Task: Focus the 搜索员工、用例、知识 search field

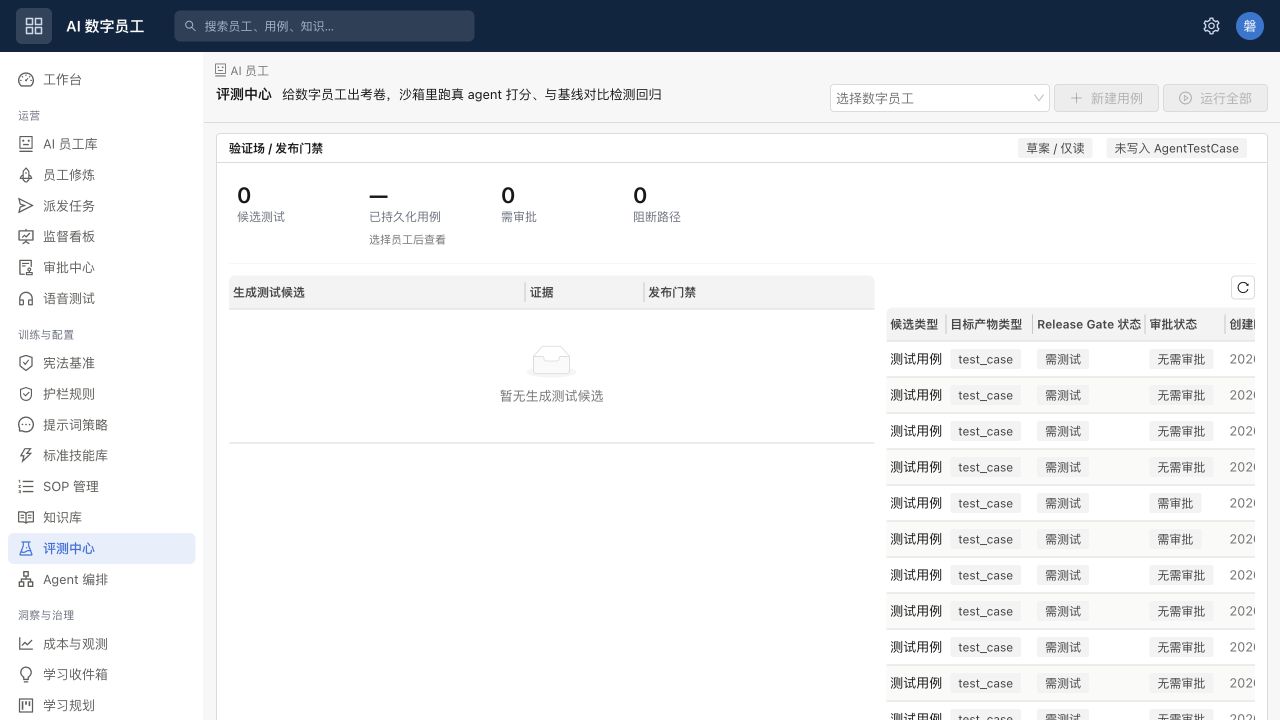Action: coord(324,26)
